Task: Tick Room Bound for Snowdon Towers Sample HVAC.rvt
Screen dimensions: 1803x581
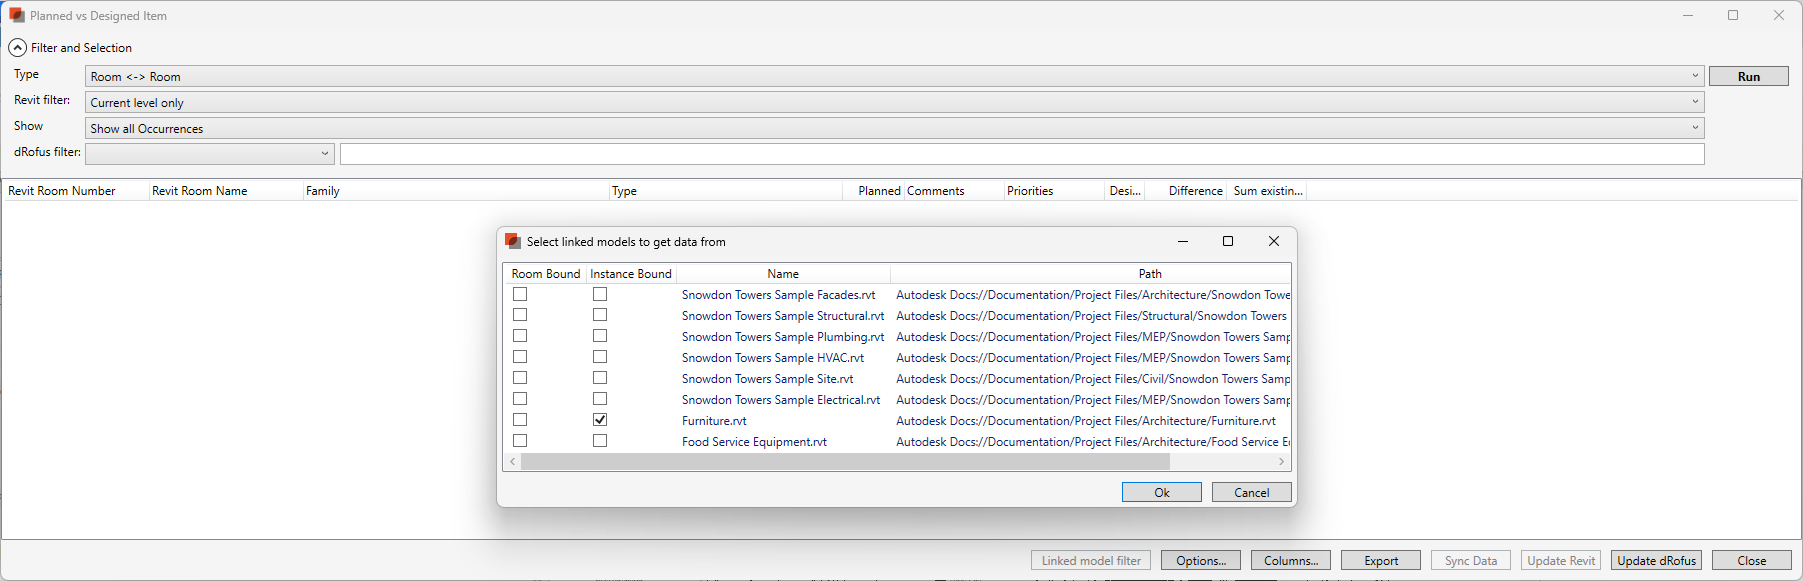Action: [x=520, y=357]
